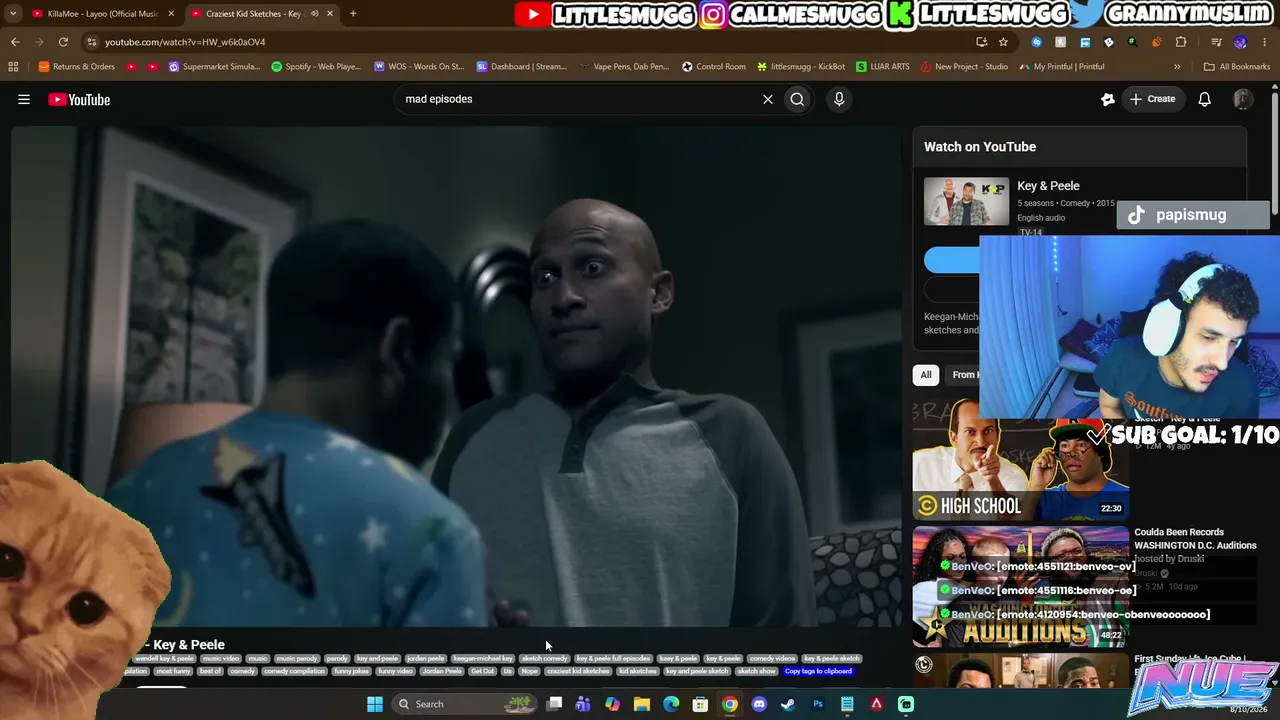Click the YouTube search magnifier button

click(797, 99)
